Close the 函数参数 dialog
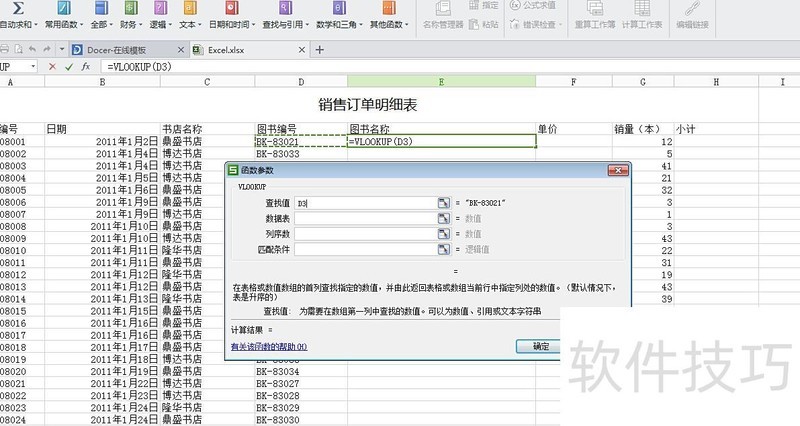 [x=618, y=170]
